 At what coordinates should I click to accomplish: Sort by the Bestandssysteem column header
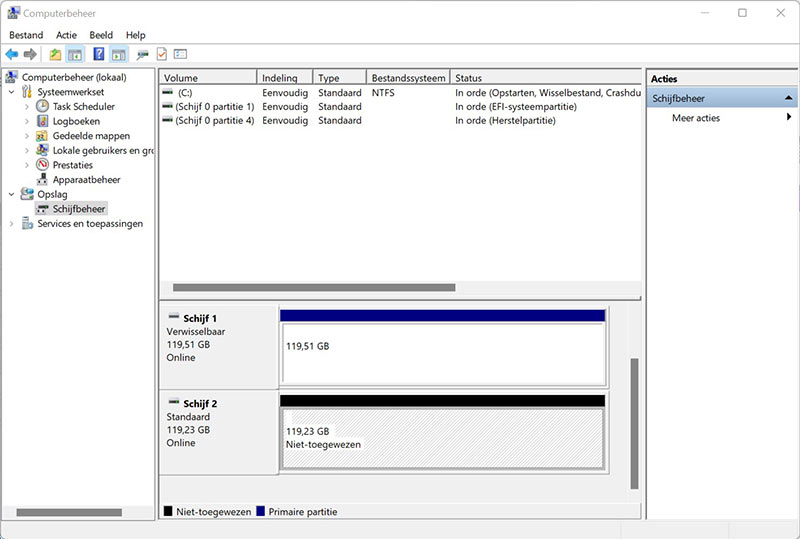point(408,78)
